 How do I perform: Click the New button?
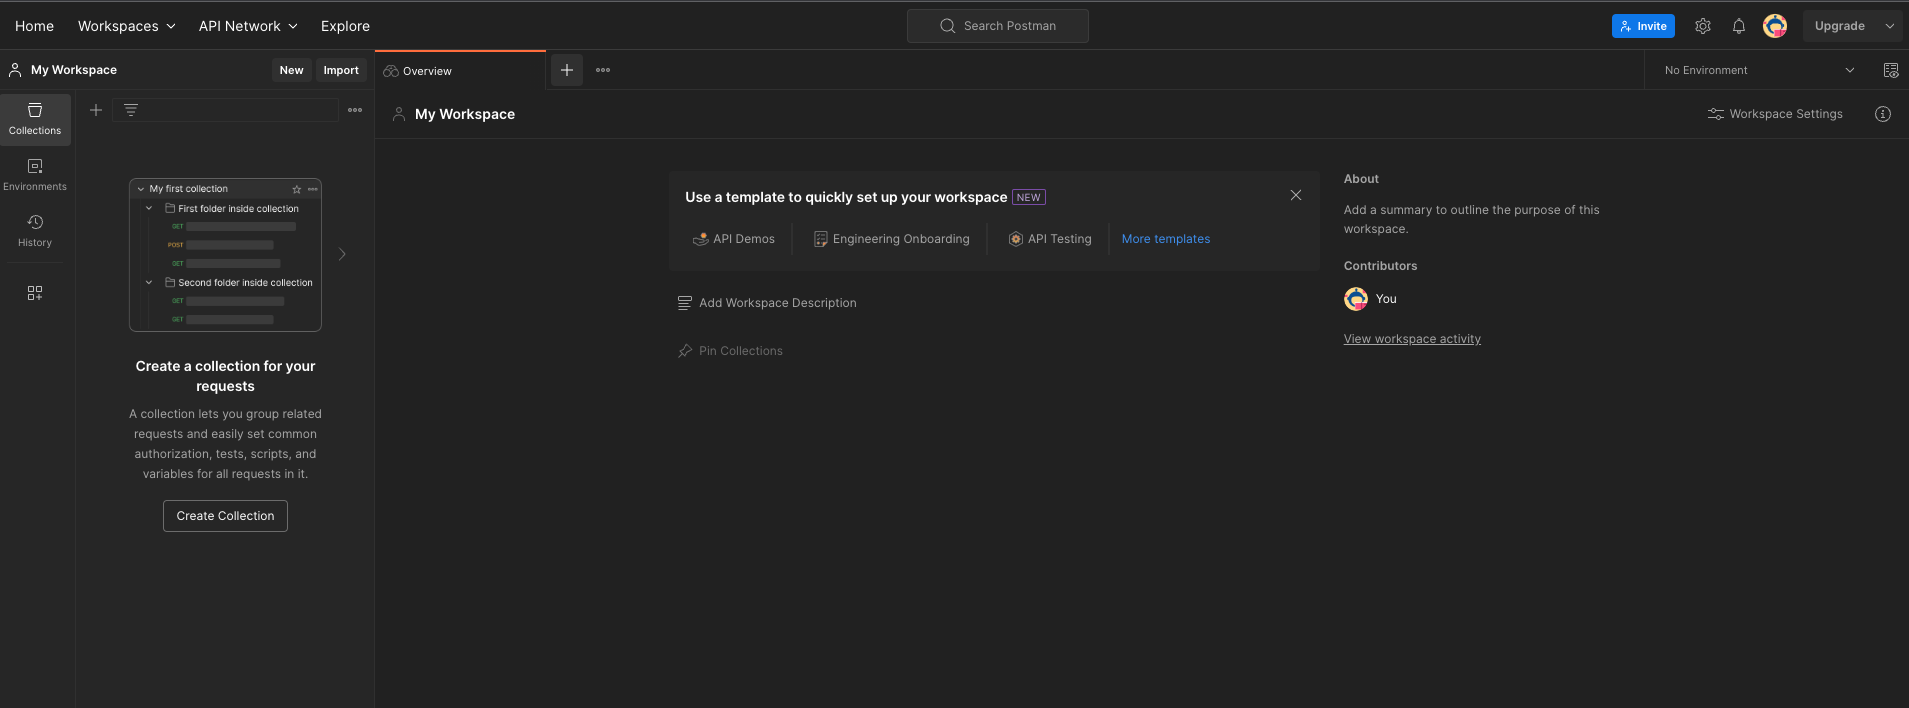pos(291,70)
